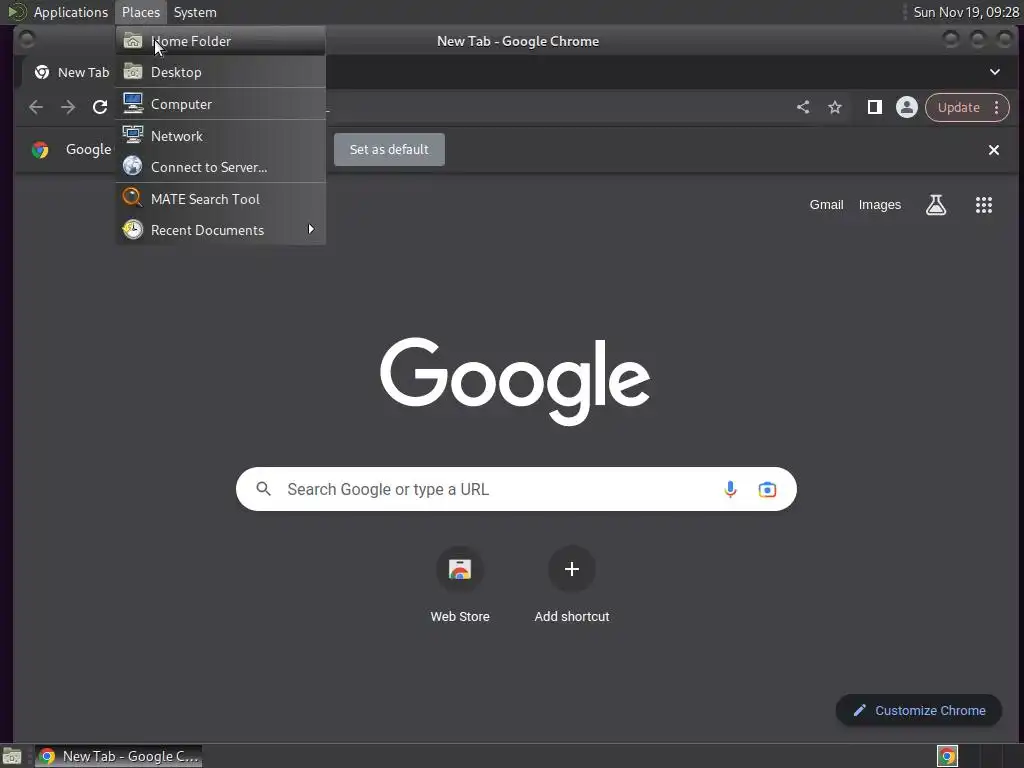1024x768 pixels.
Task: Click the Update Chrome button
Action: 958,107
